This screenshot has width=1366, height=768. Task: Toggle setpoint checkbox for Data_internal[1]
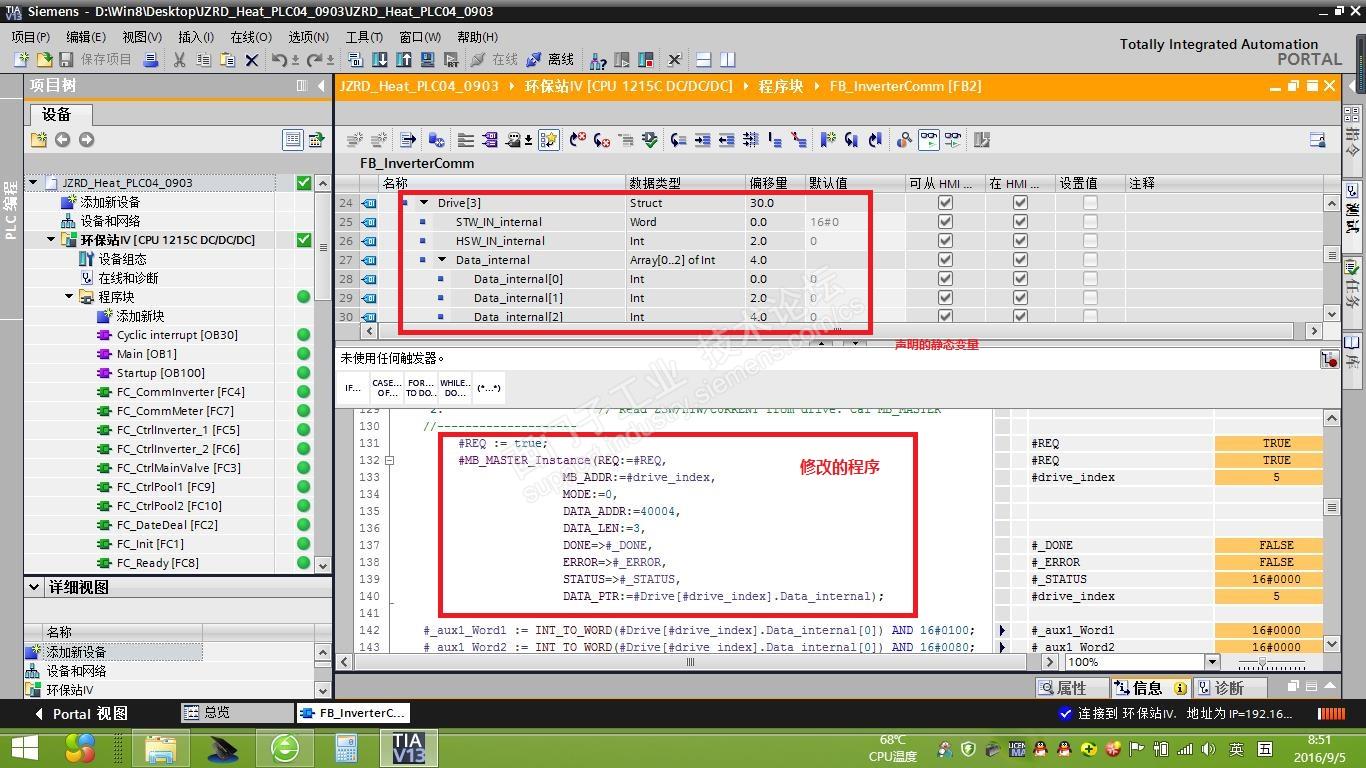pos(1090,298)
